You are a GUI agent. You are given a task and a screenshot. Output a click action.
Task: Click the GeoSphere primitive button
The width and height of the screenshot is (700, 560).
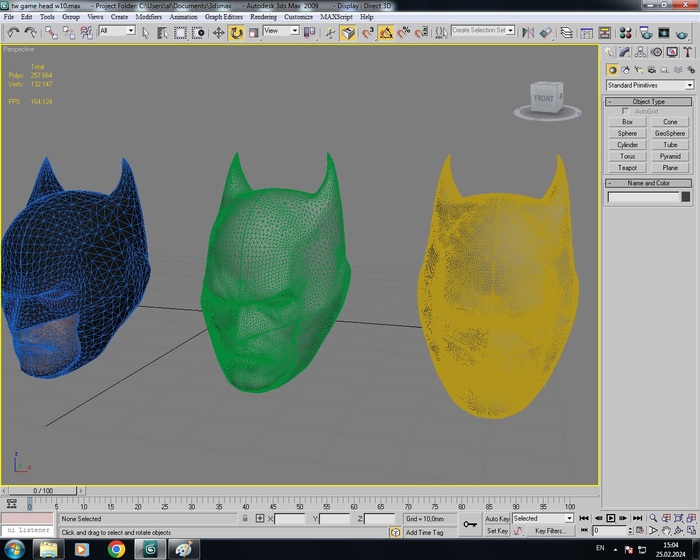670,133
